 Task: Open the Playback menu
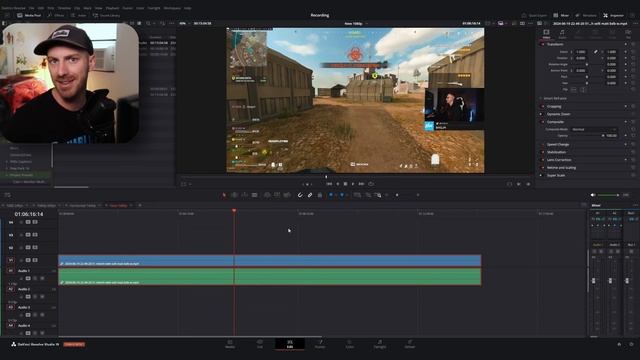(112, 8)
